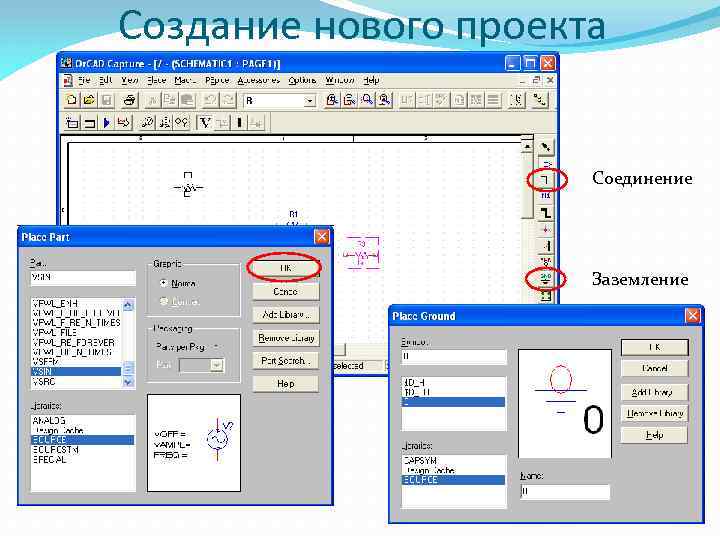This screenshot has width=720, height=540.
Task: Select the arrow Select tool in tool palette
Action: pos(546,147)
